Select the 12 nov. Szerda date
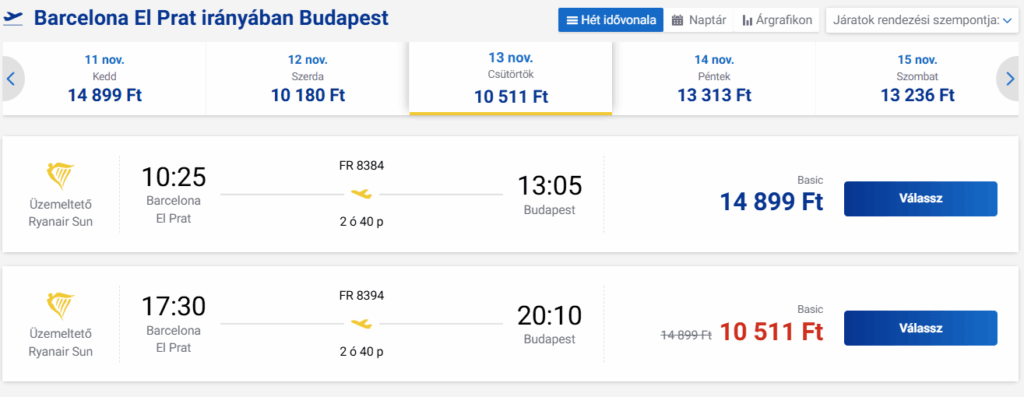The image size is (1024, 397). pyautogui.click(x=308, y=78)
